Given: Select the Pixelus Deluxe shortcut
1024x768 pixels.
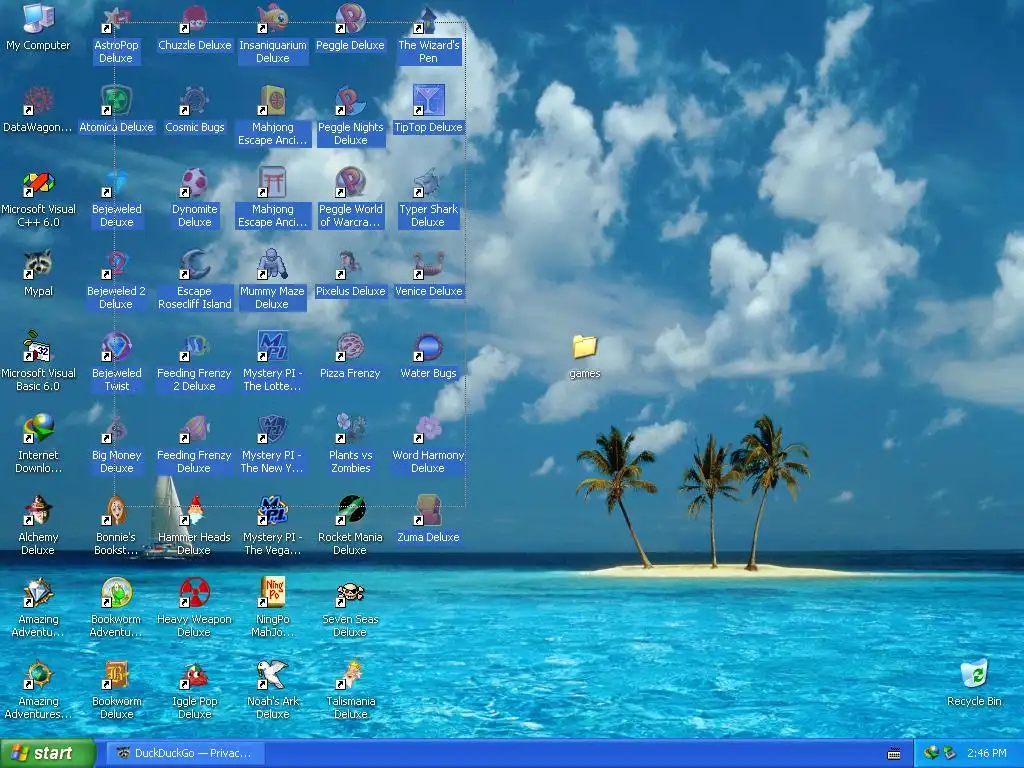Looking at the screenshot, I should click(350, 264).
